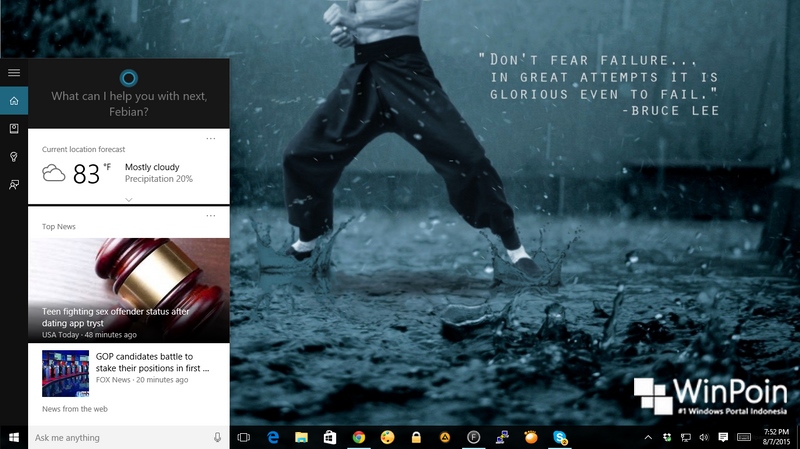Click 'USA Today · 48 minutes ago' source

[x=89, y=335]
